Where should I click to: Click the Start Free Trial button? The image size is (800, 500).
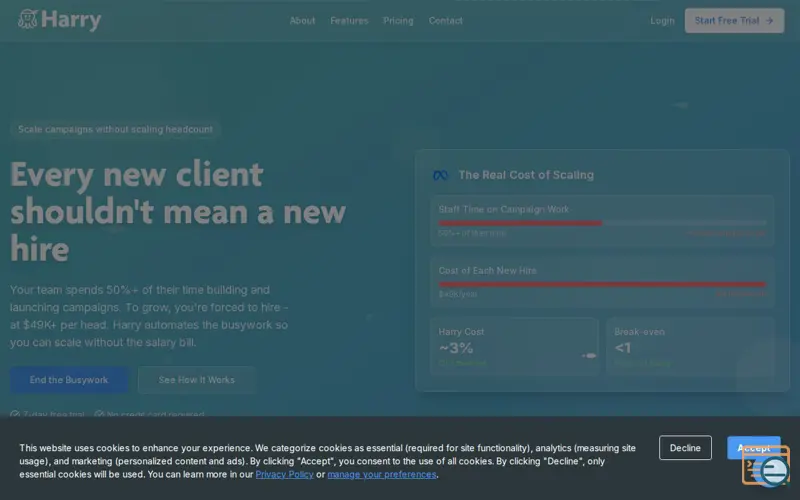tap(734, 20)
